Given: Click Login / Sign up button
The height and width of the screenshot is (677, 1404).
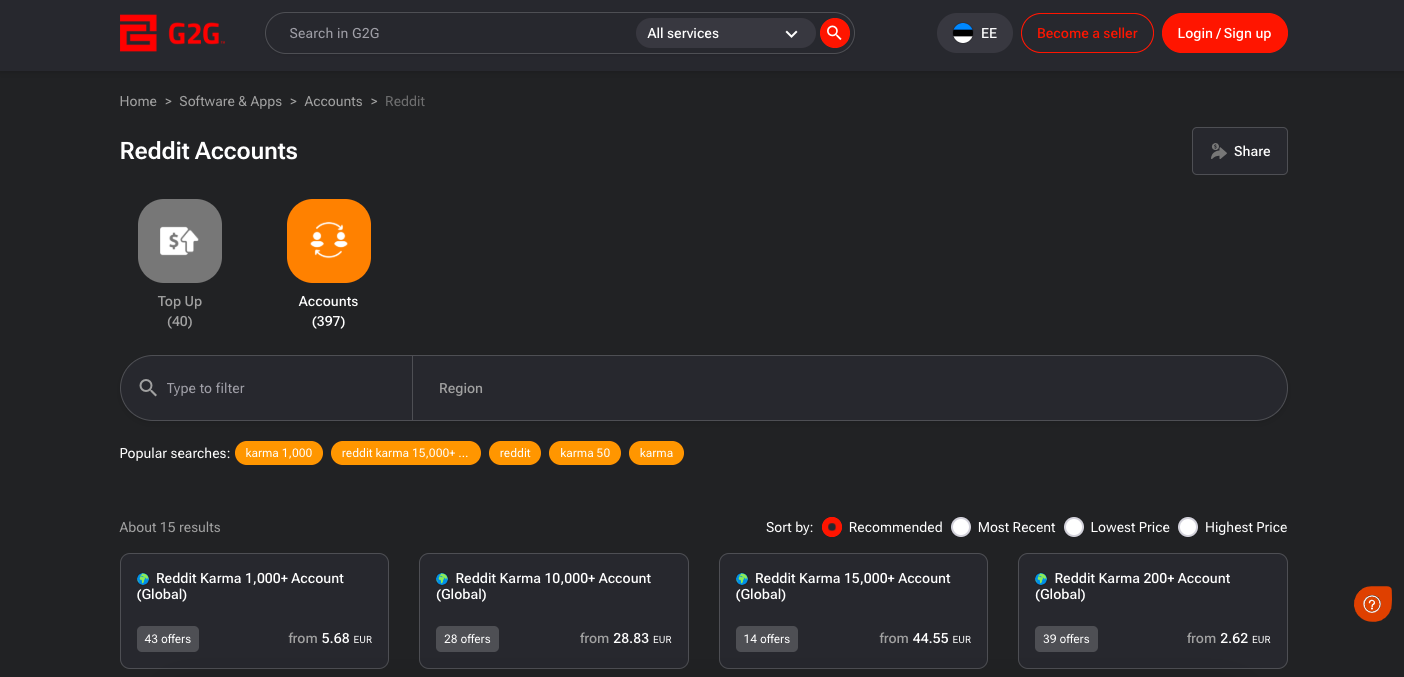Looking at the screenshot, I should [1224, 33].
